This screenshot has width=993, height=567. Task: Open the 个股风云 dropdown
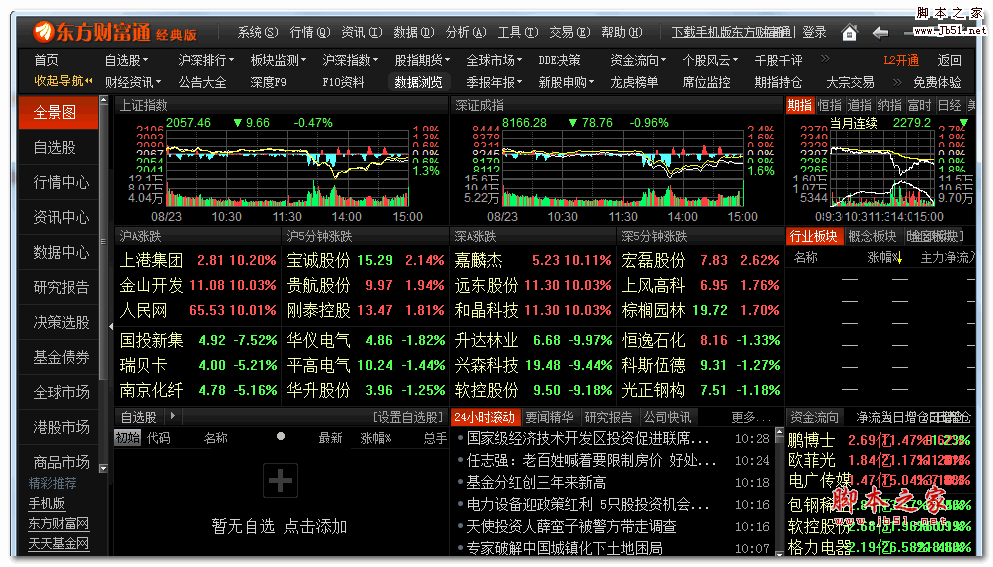pos(711,60)
